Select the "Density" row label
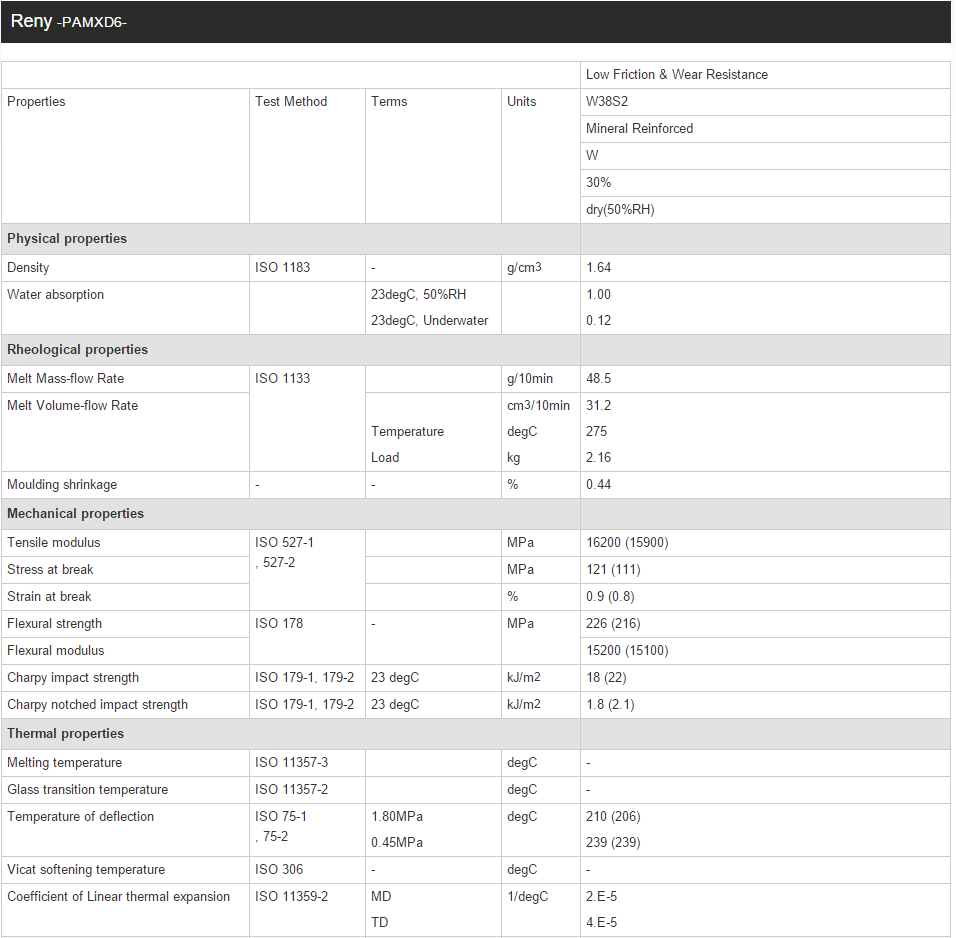Screen dimensions: 956x938 pos(28,267)
